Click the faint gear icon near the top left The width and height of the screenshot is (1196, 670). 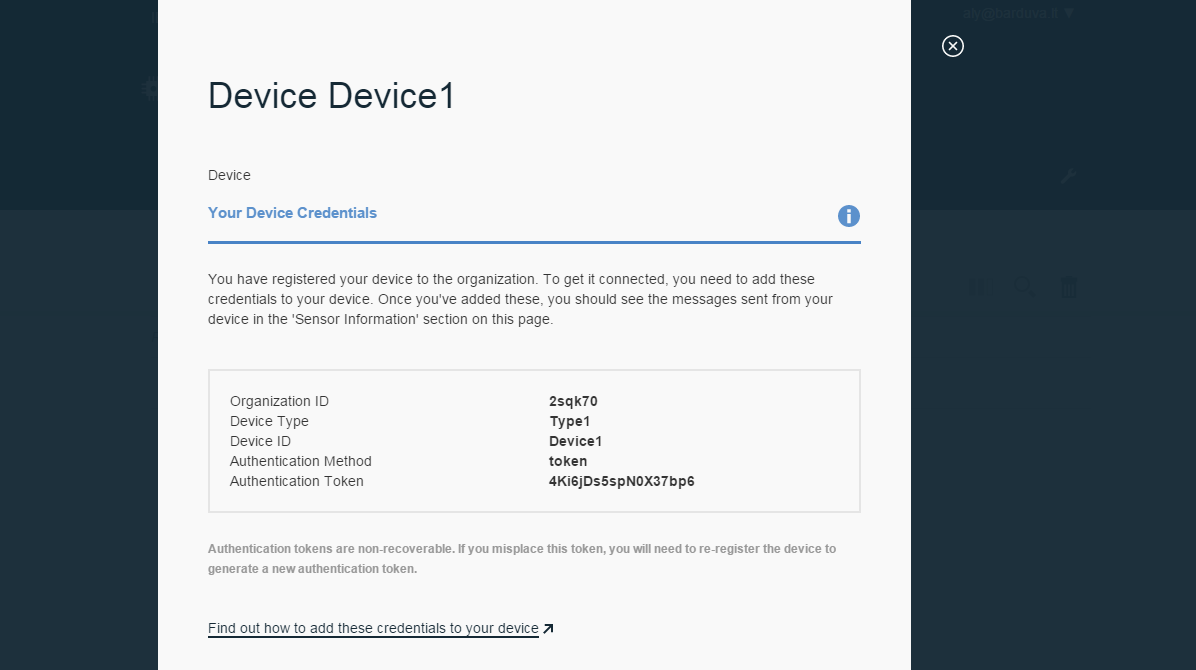click(x=150, y=88)
